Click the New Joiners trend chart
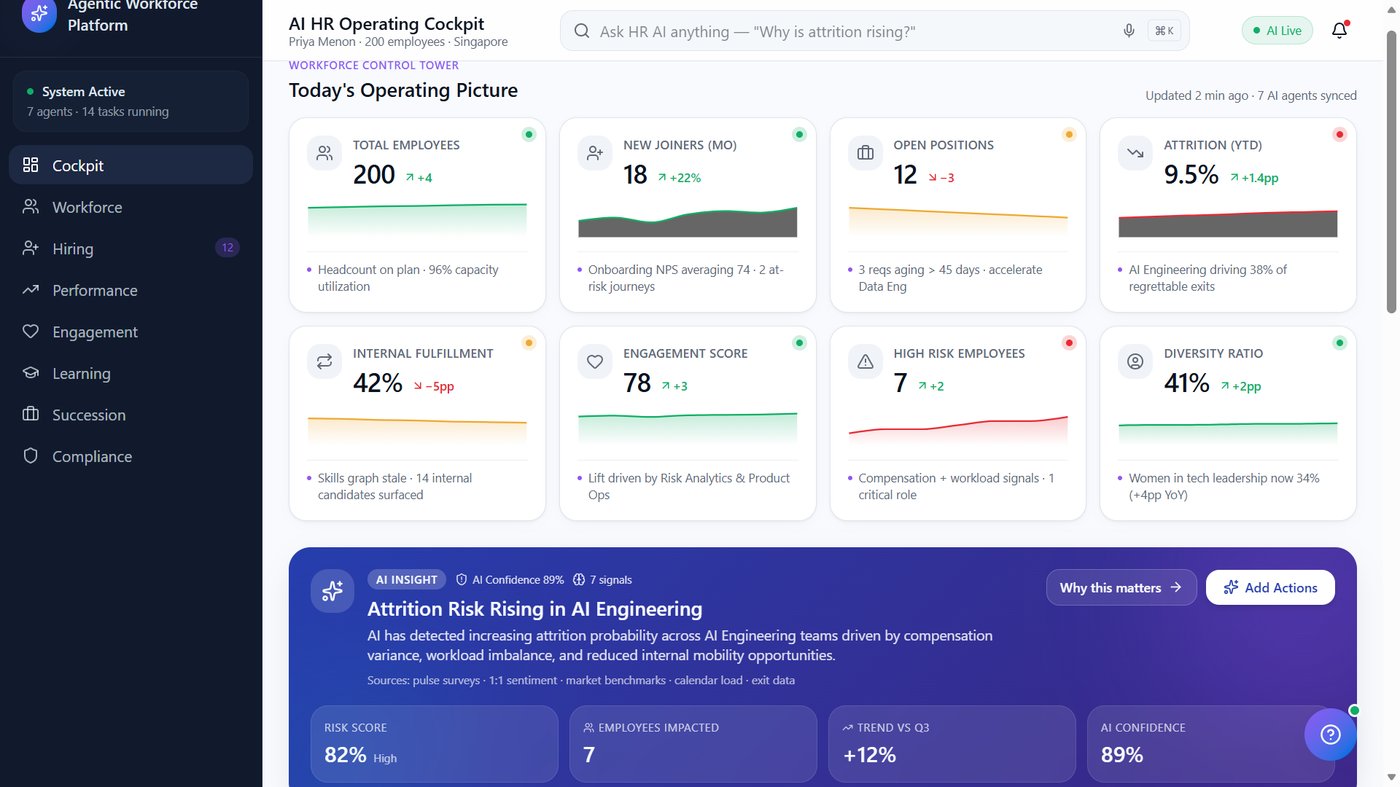Viewport: 1400px width, 787px height. point(688,221)
